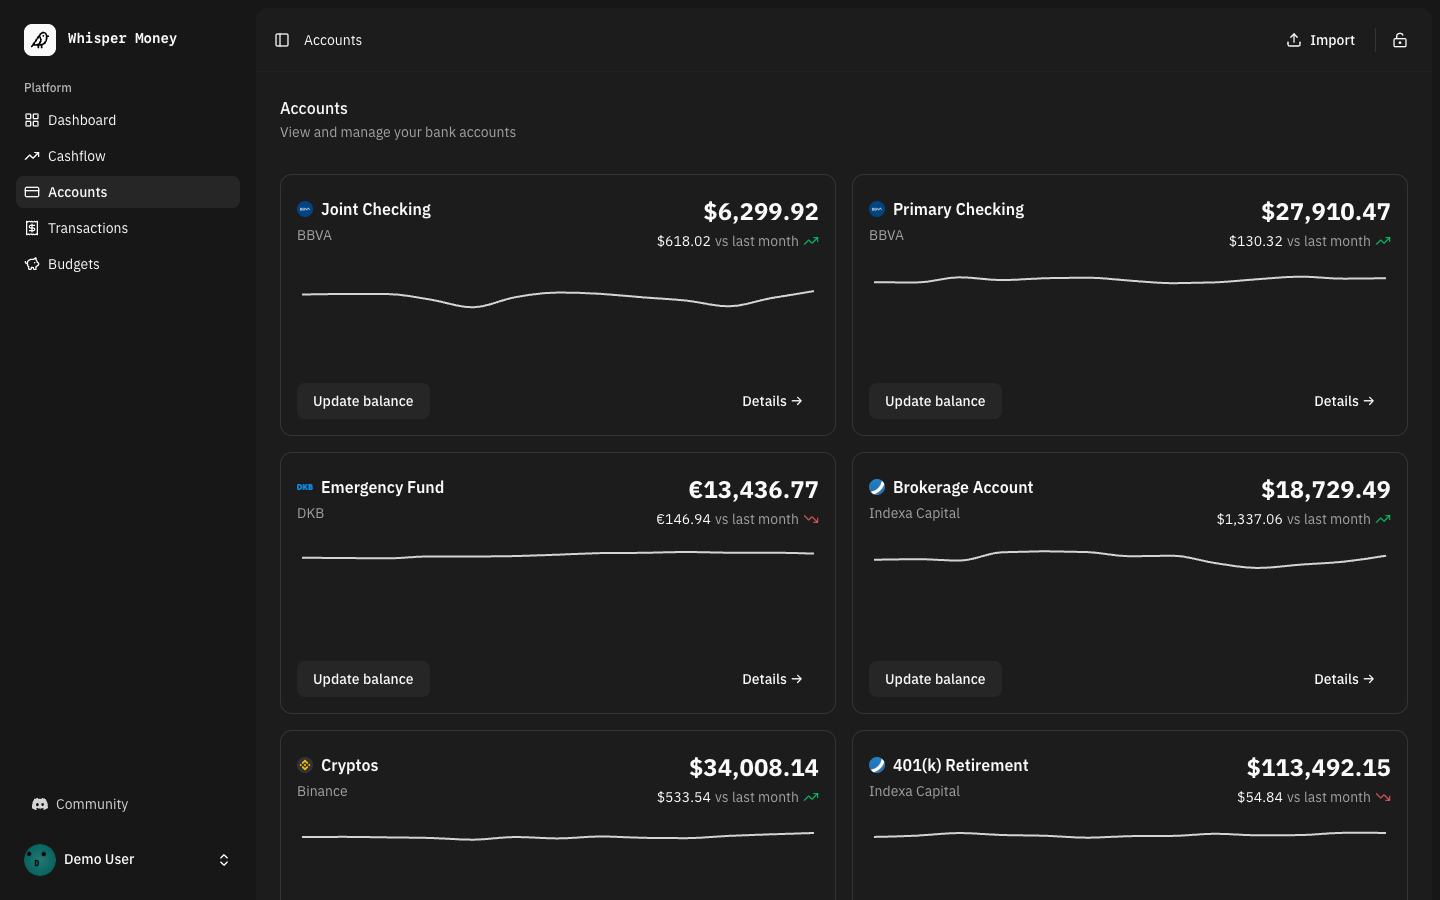Open Budgets using its piggy-bank icon

click(x=31, y=264)
